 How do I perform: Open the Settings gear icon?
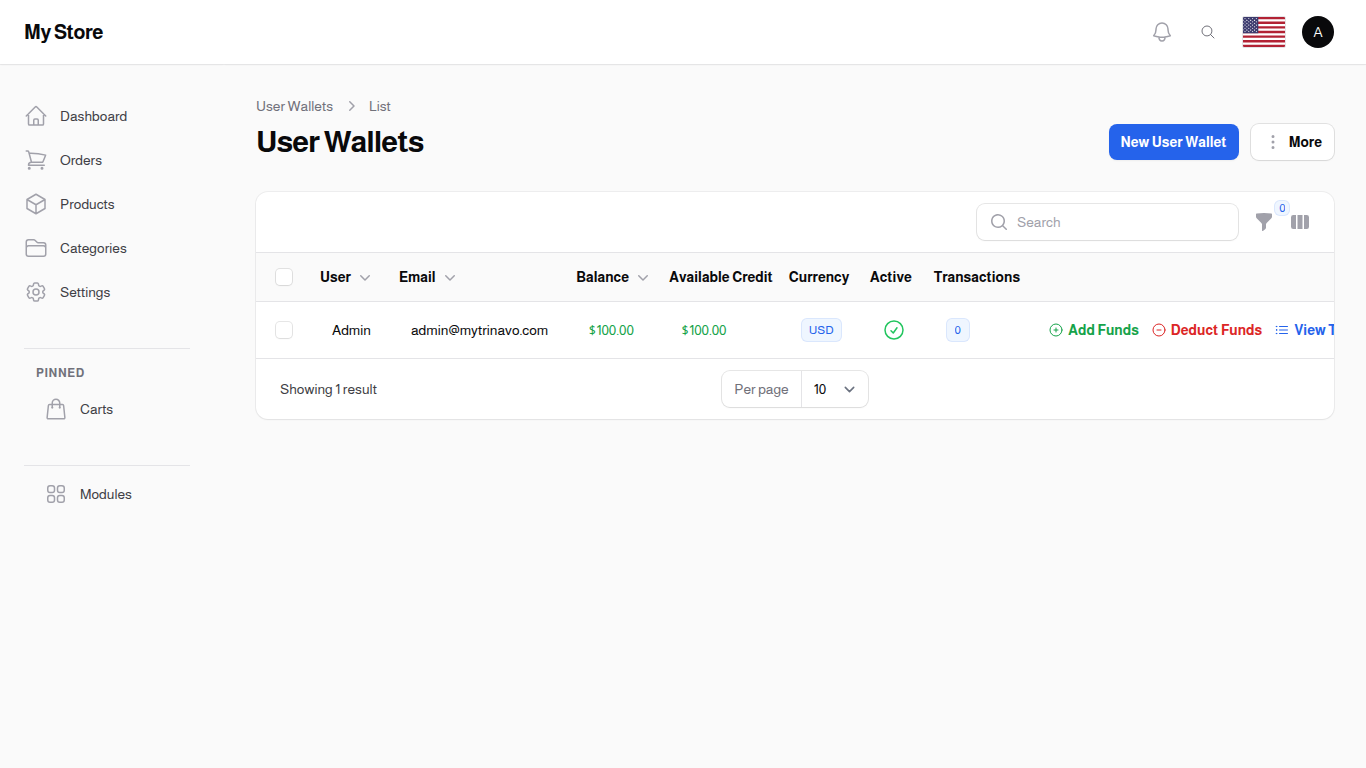(x=36, y=292)
